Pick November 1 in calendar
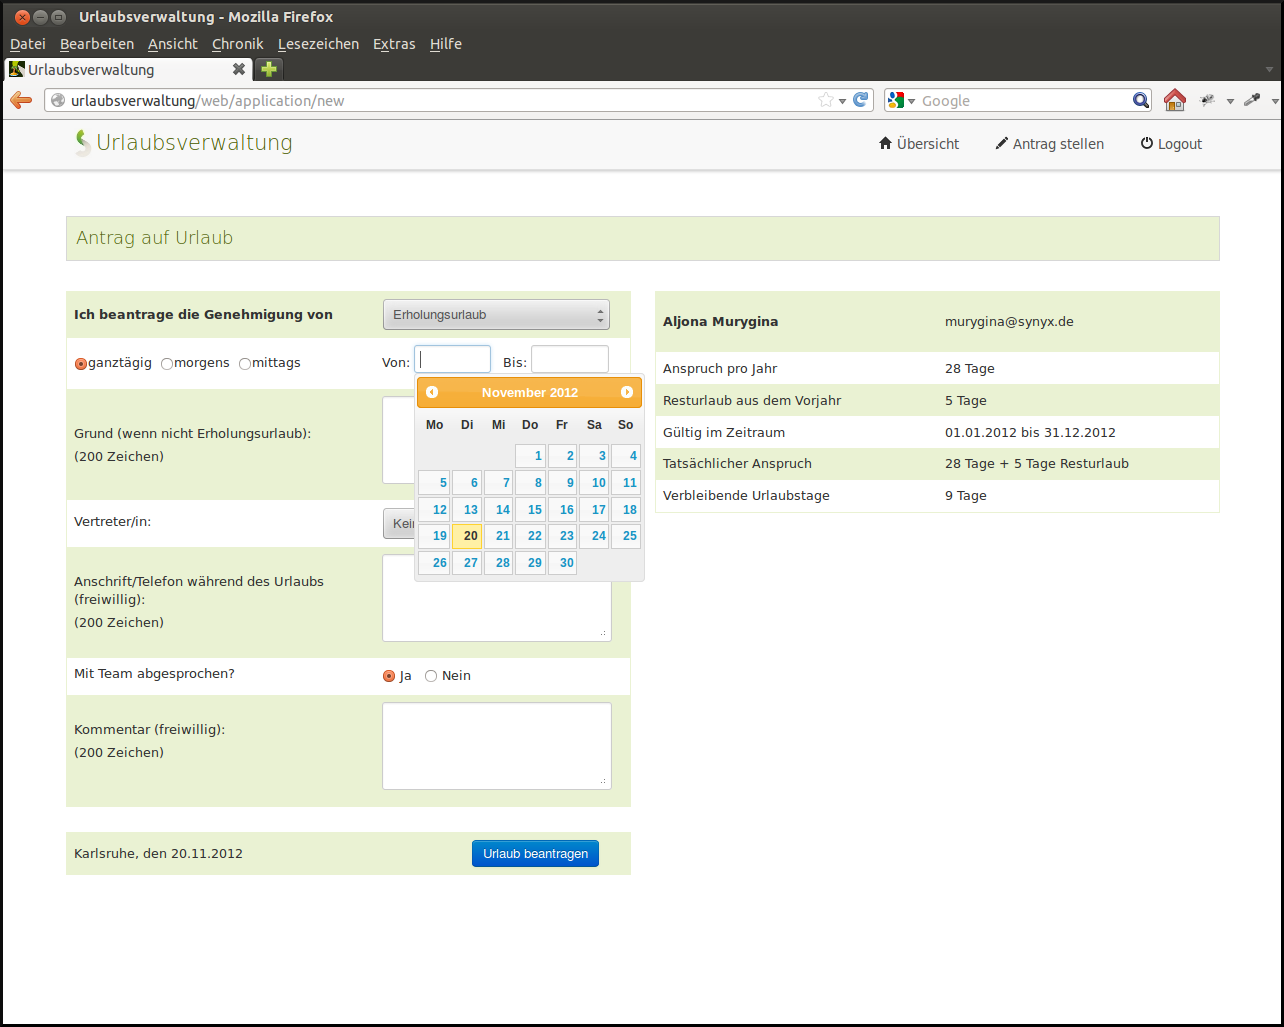Screen dimensions: 1284x1027 tap(531, 456)
